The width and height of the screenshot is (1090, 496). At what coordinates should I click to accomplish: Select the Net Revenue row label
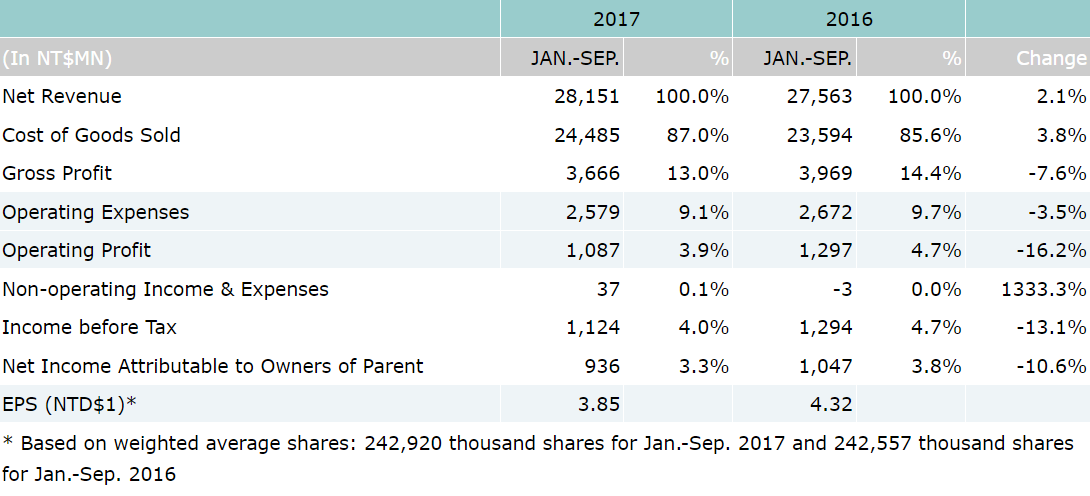coord(62,97)
